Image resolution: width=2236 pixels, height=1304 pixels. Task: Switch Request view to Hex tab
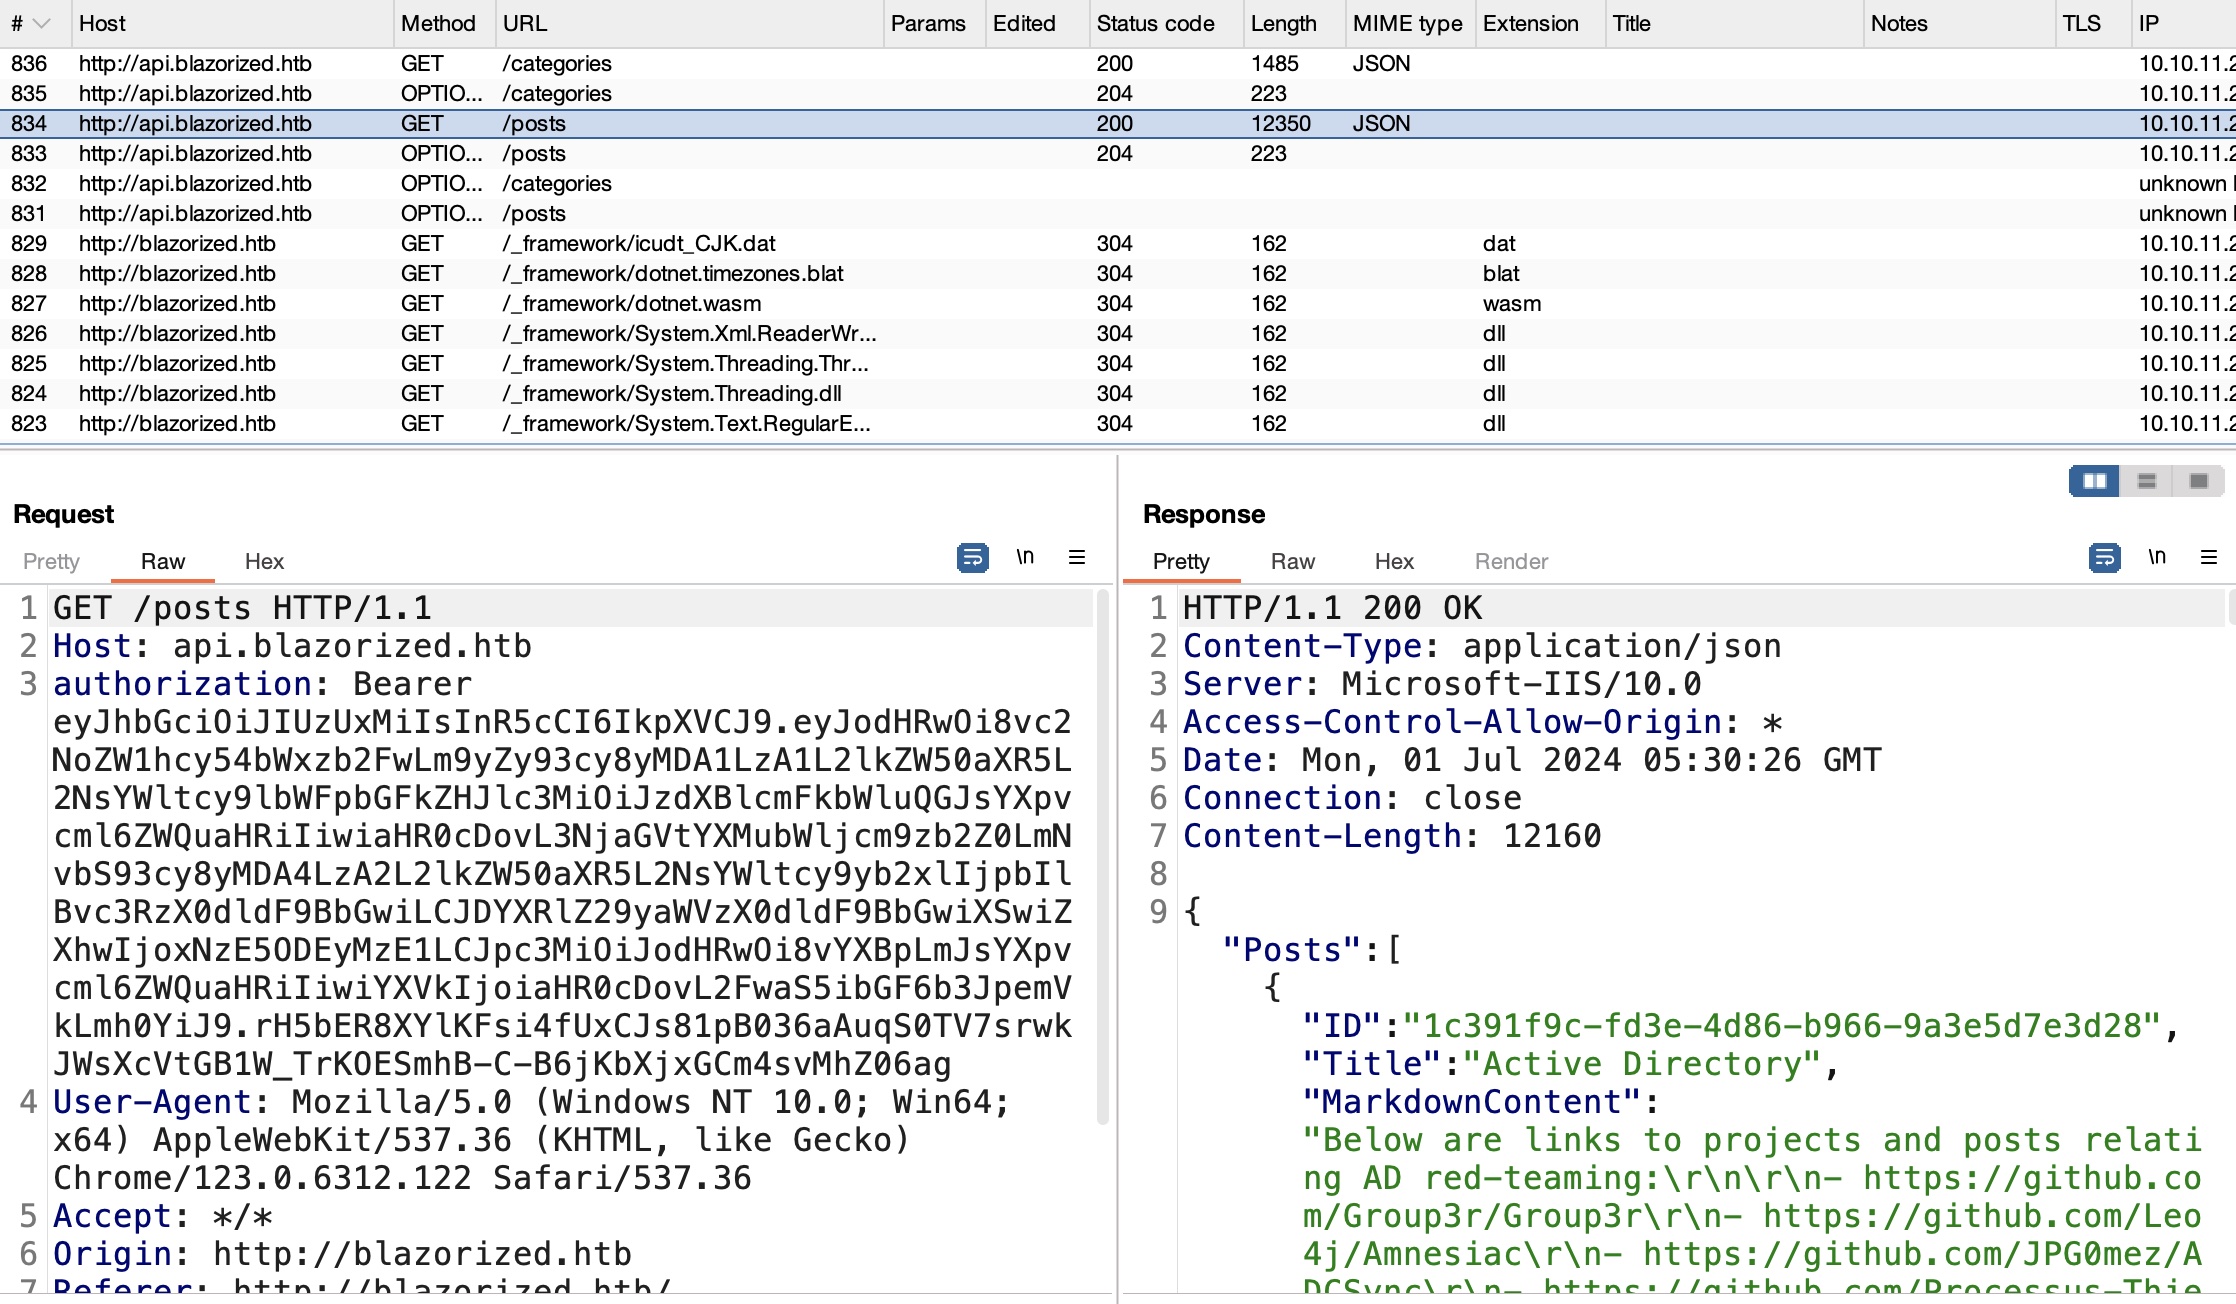coord(264,561)
